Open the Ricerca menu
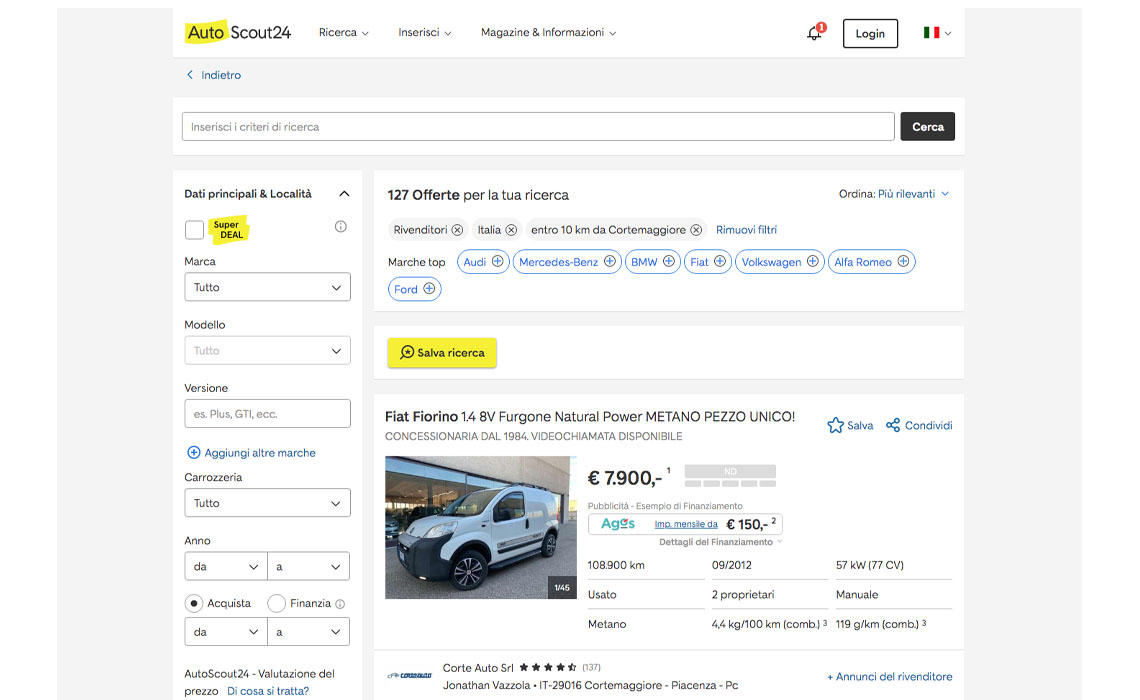The image size is (1140, 700). [344, 33]
